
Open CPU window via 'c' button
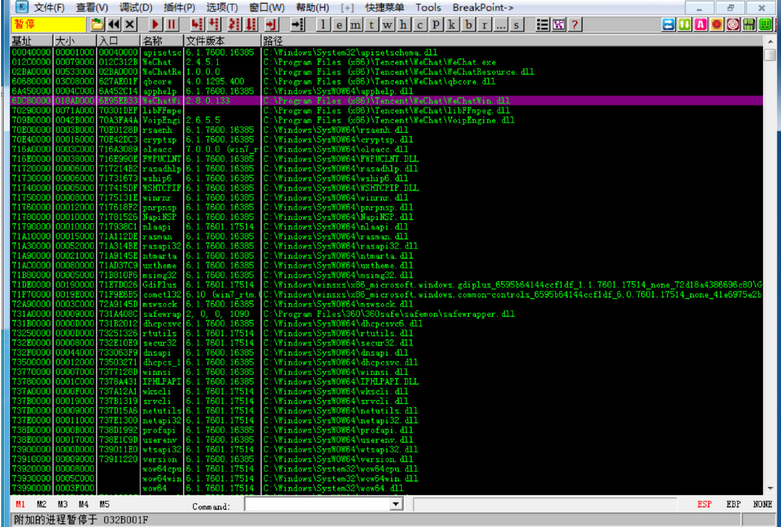point(420,24)
